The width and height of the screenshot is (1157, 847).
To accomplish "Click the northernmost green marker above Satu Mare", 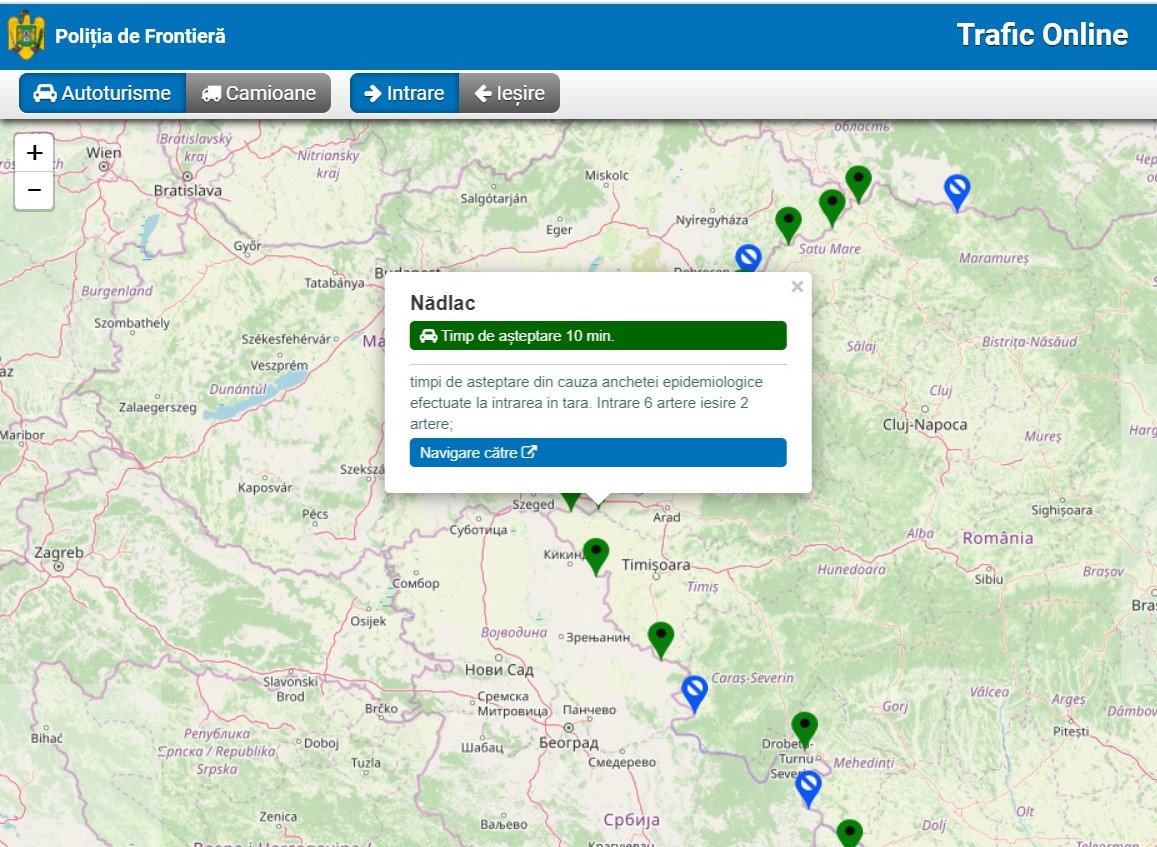I will coord(858,182).
